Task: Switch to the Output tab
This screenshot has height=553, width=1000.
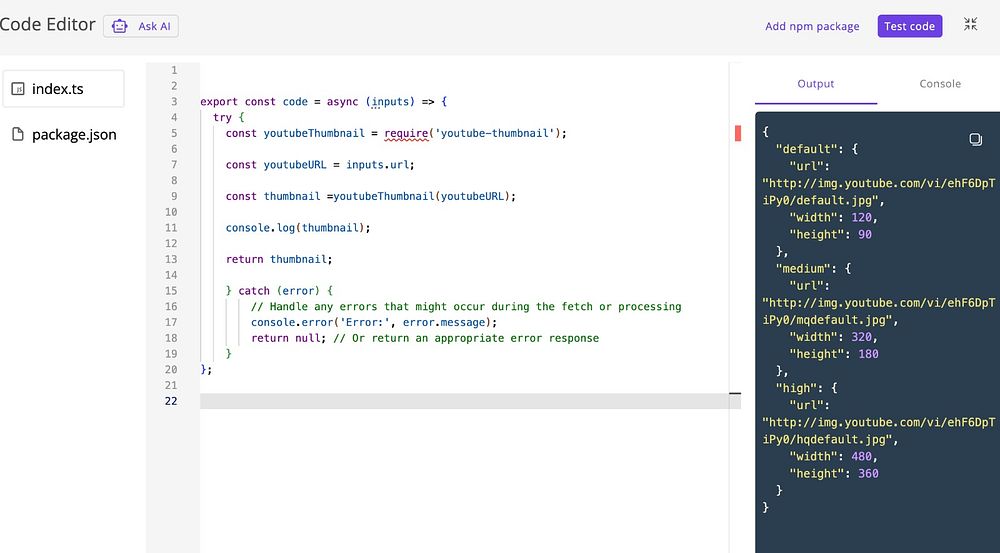Action: (816, 84)
